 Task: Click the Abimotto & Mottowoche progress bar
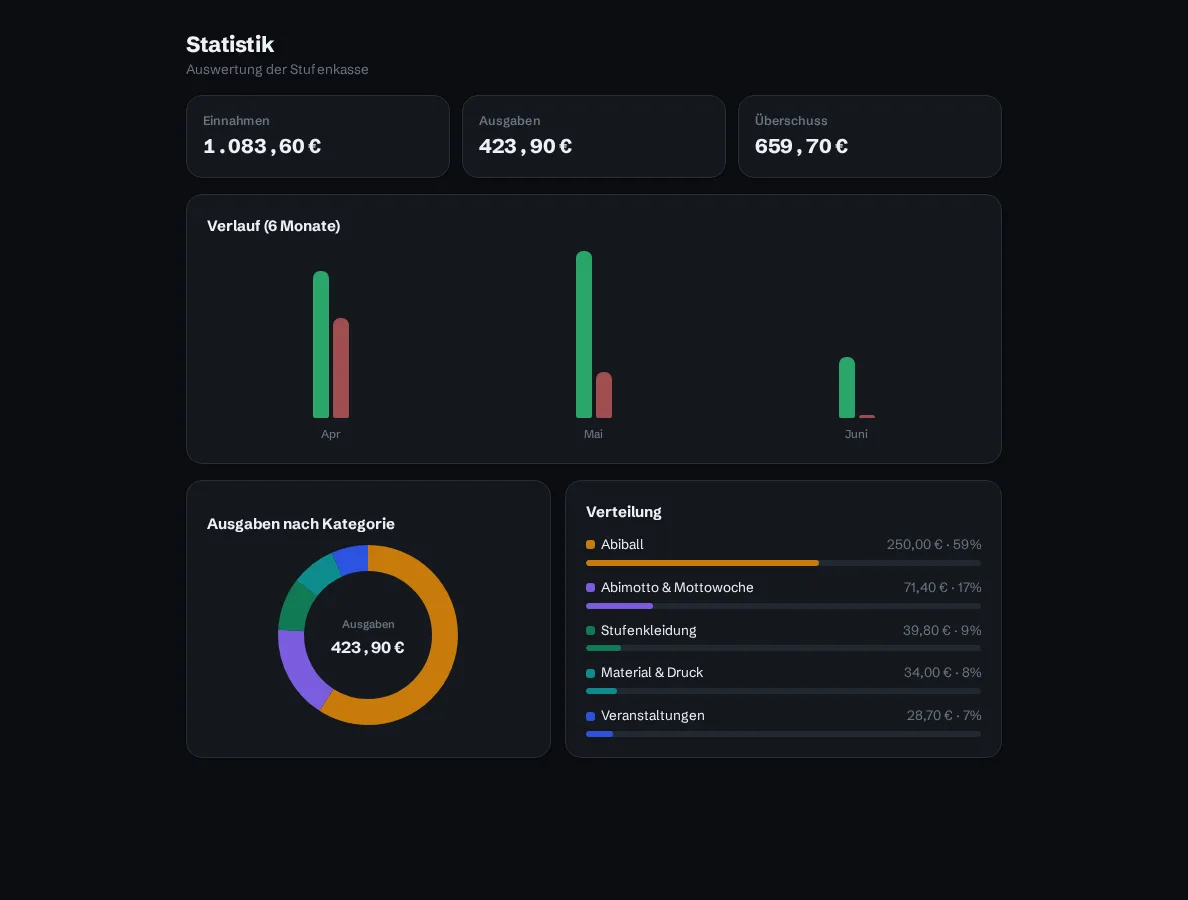pos(783,606)
